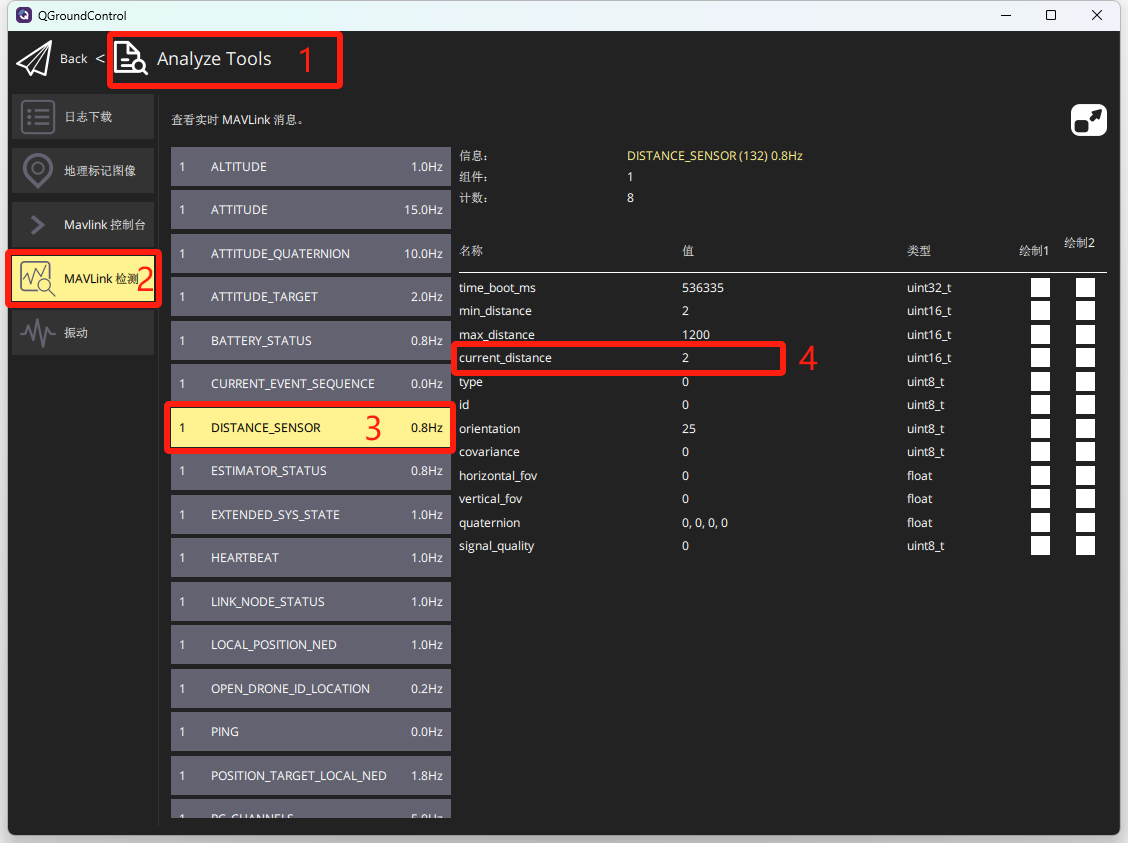Click the Analyze Tools document-search icon
Image resolution: width=1128 pixels, height=843 pixels.
130,58
